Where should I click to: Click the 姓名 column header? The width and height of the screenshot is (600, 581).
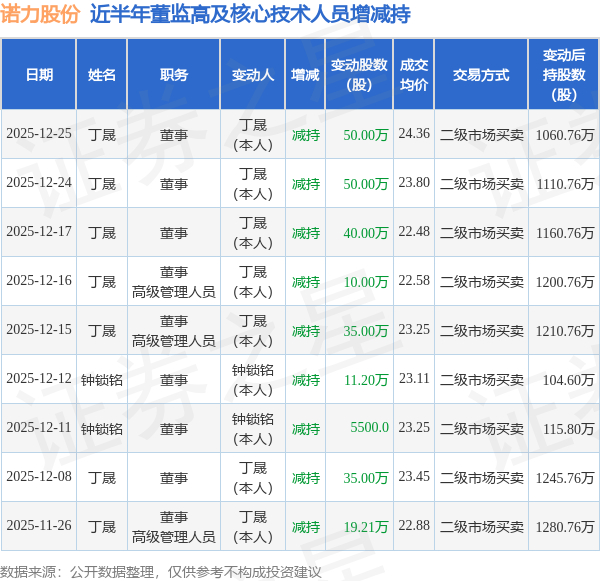pos(101,74)
